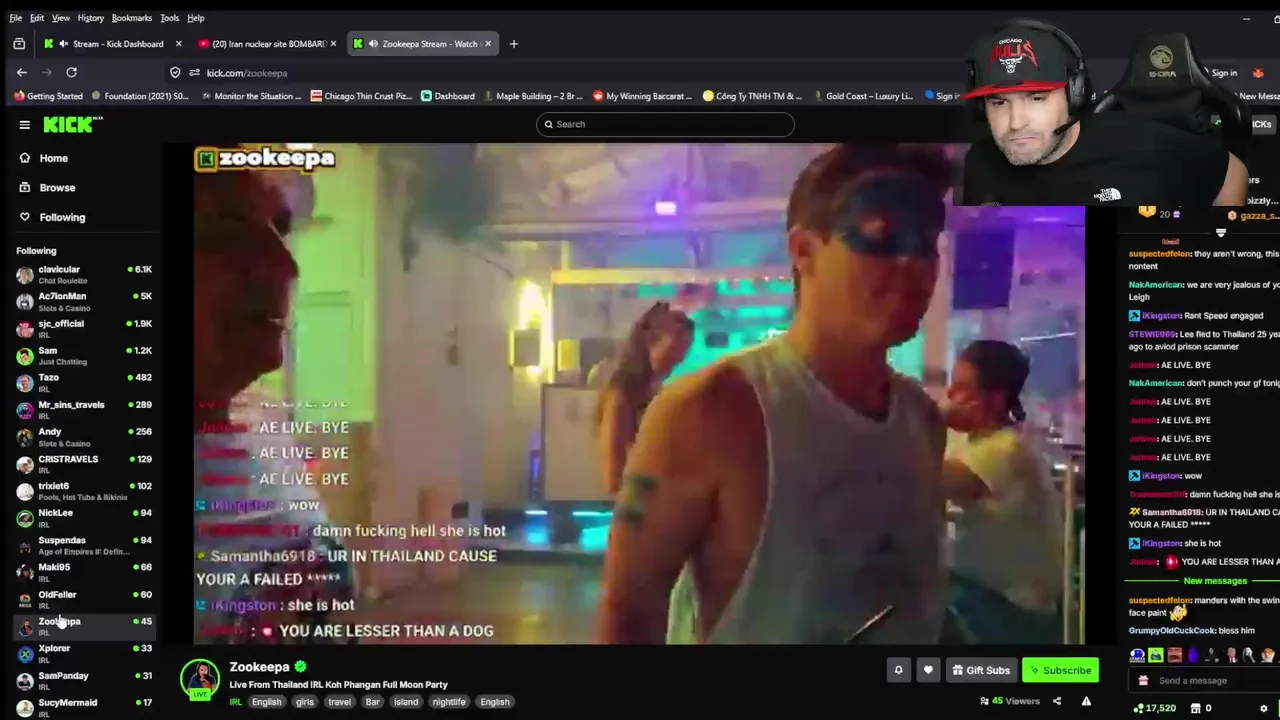This screenshot has width=1280, height=720.
Task: Open Andy channel in Following list
Action: coord(84,436)
